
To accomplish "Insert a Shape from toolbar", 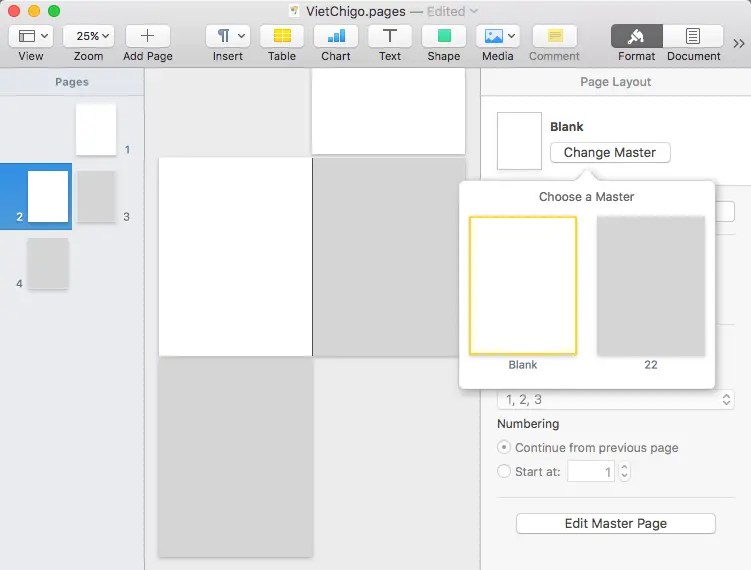I will point(444,36).
